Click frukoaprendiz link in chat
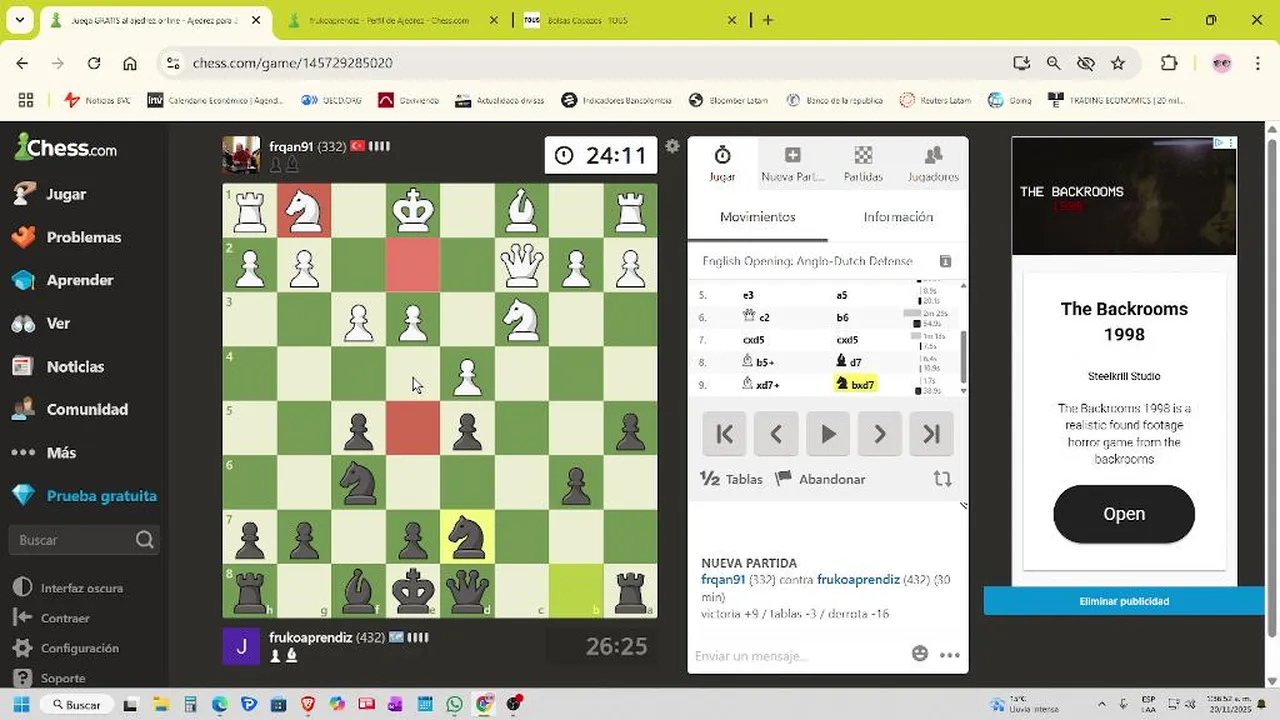The image size is (1280, 720). click(x=858, y=579)
